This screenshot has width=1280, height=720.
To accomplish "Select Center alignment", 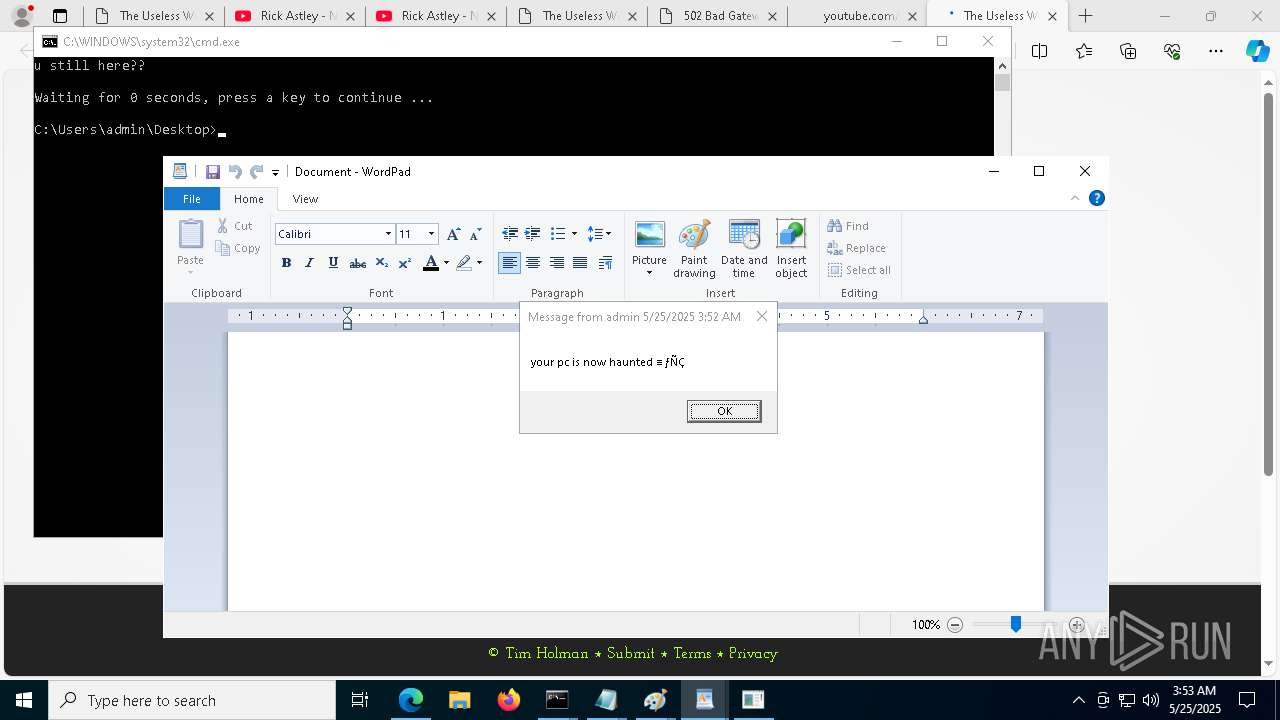I will (533, 263).
